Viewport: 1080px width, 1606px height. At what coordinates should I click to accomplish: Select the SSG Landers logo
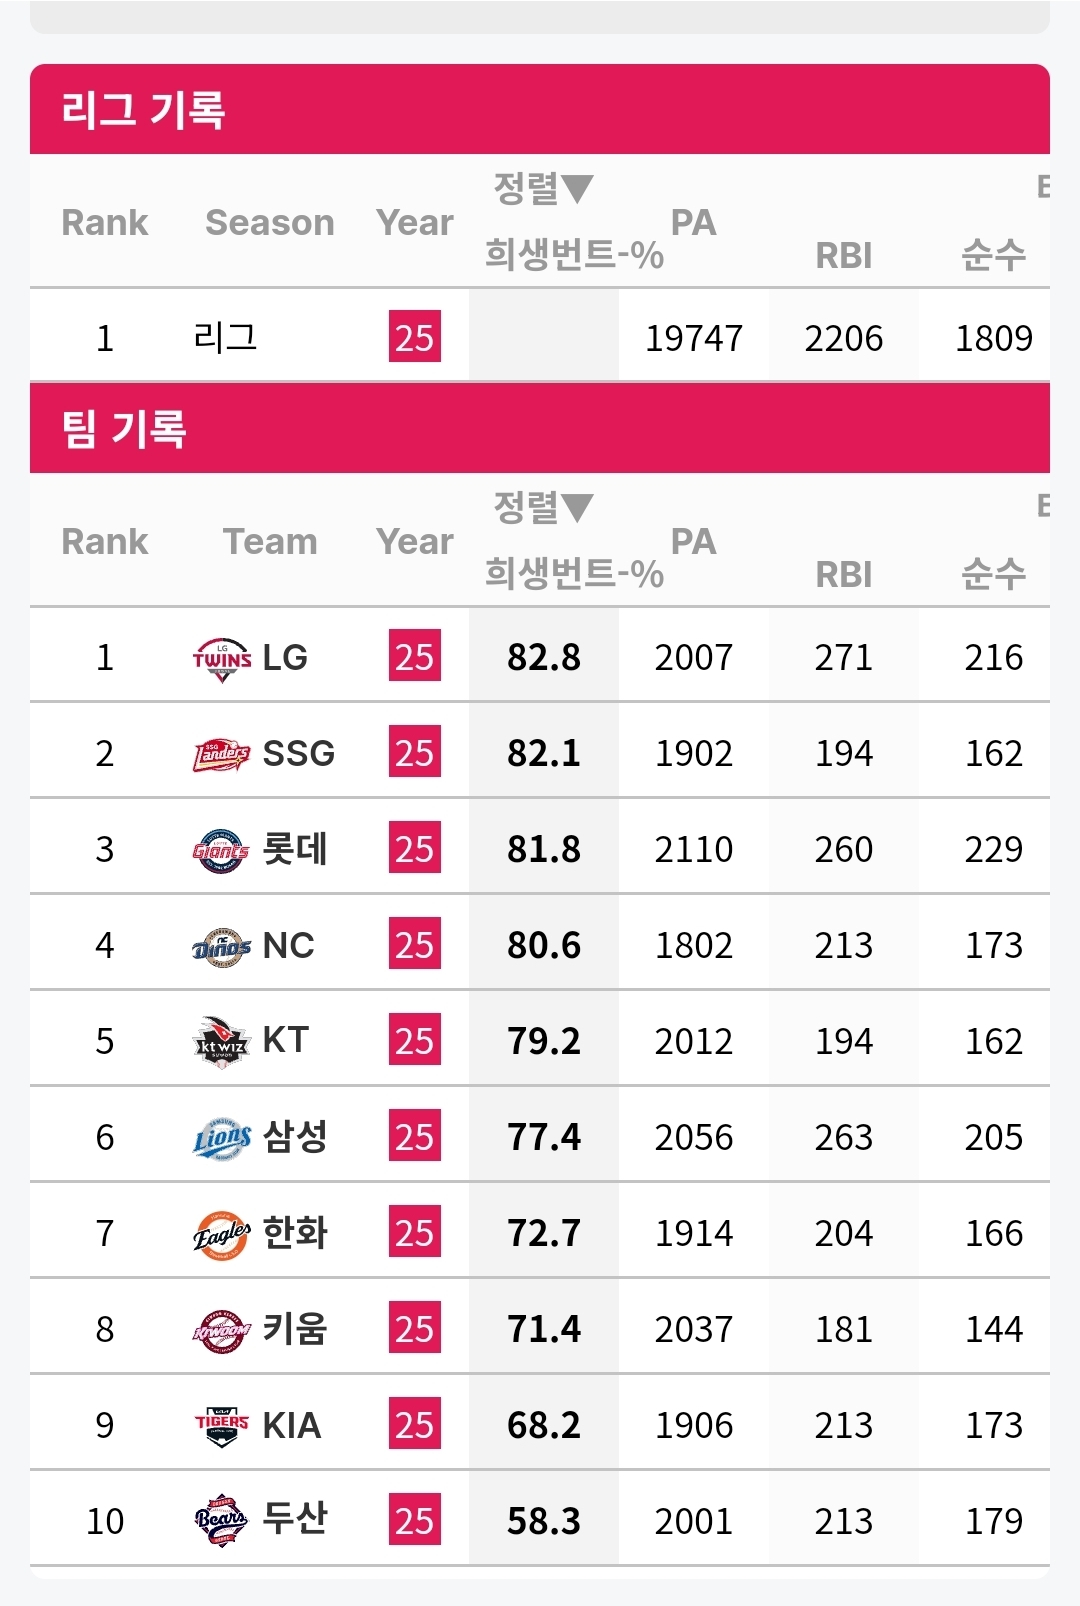(222, 754)
